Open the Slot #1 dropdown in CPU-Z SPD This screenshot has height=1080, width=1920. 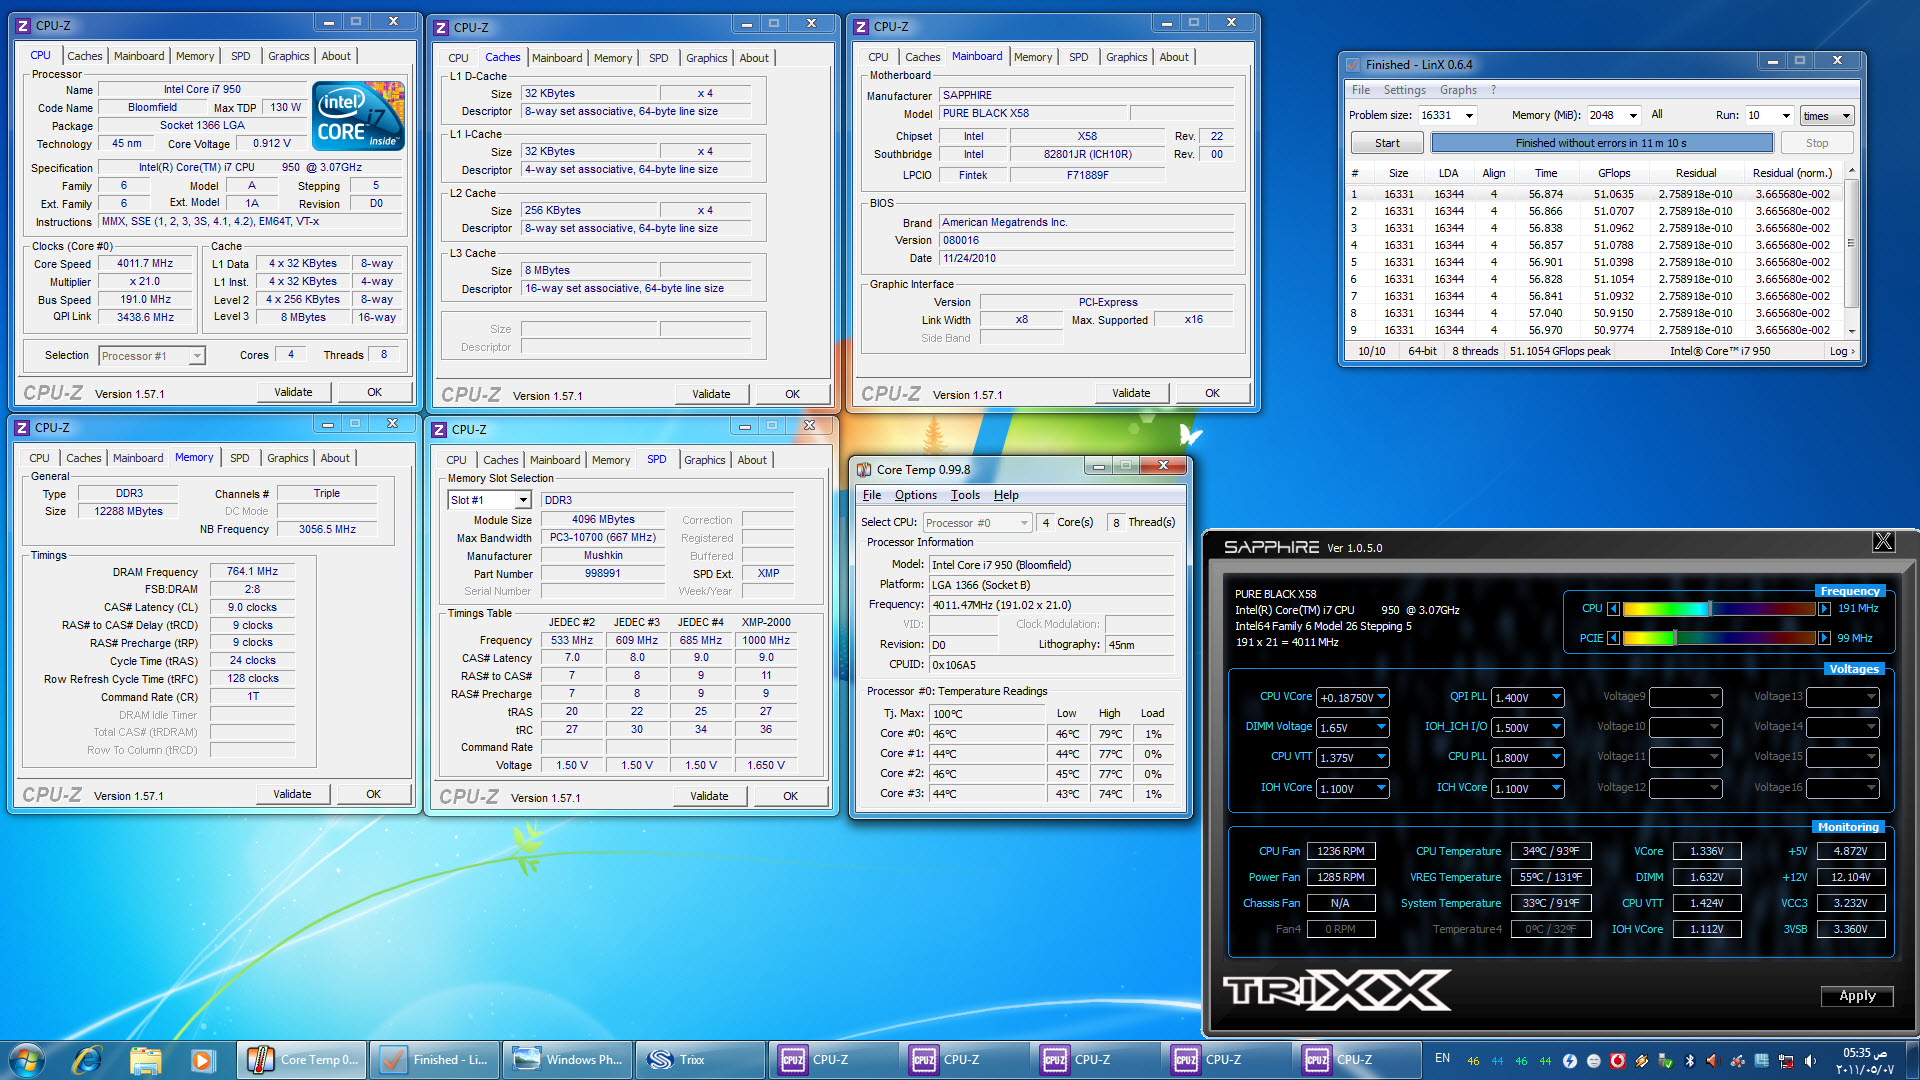click(x=522, y=500)
